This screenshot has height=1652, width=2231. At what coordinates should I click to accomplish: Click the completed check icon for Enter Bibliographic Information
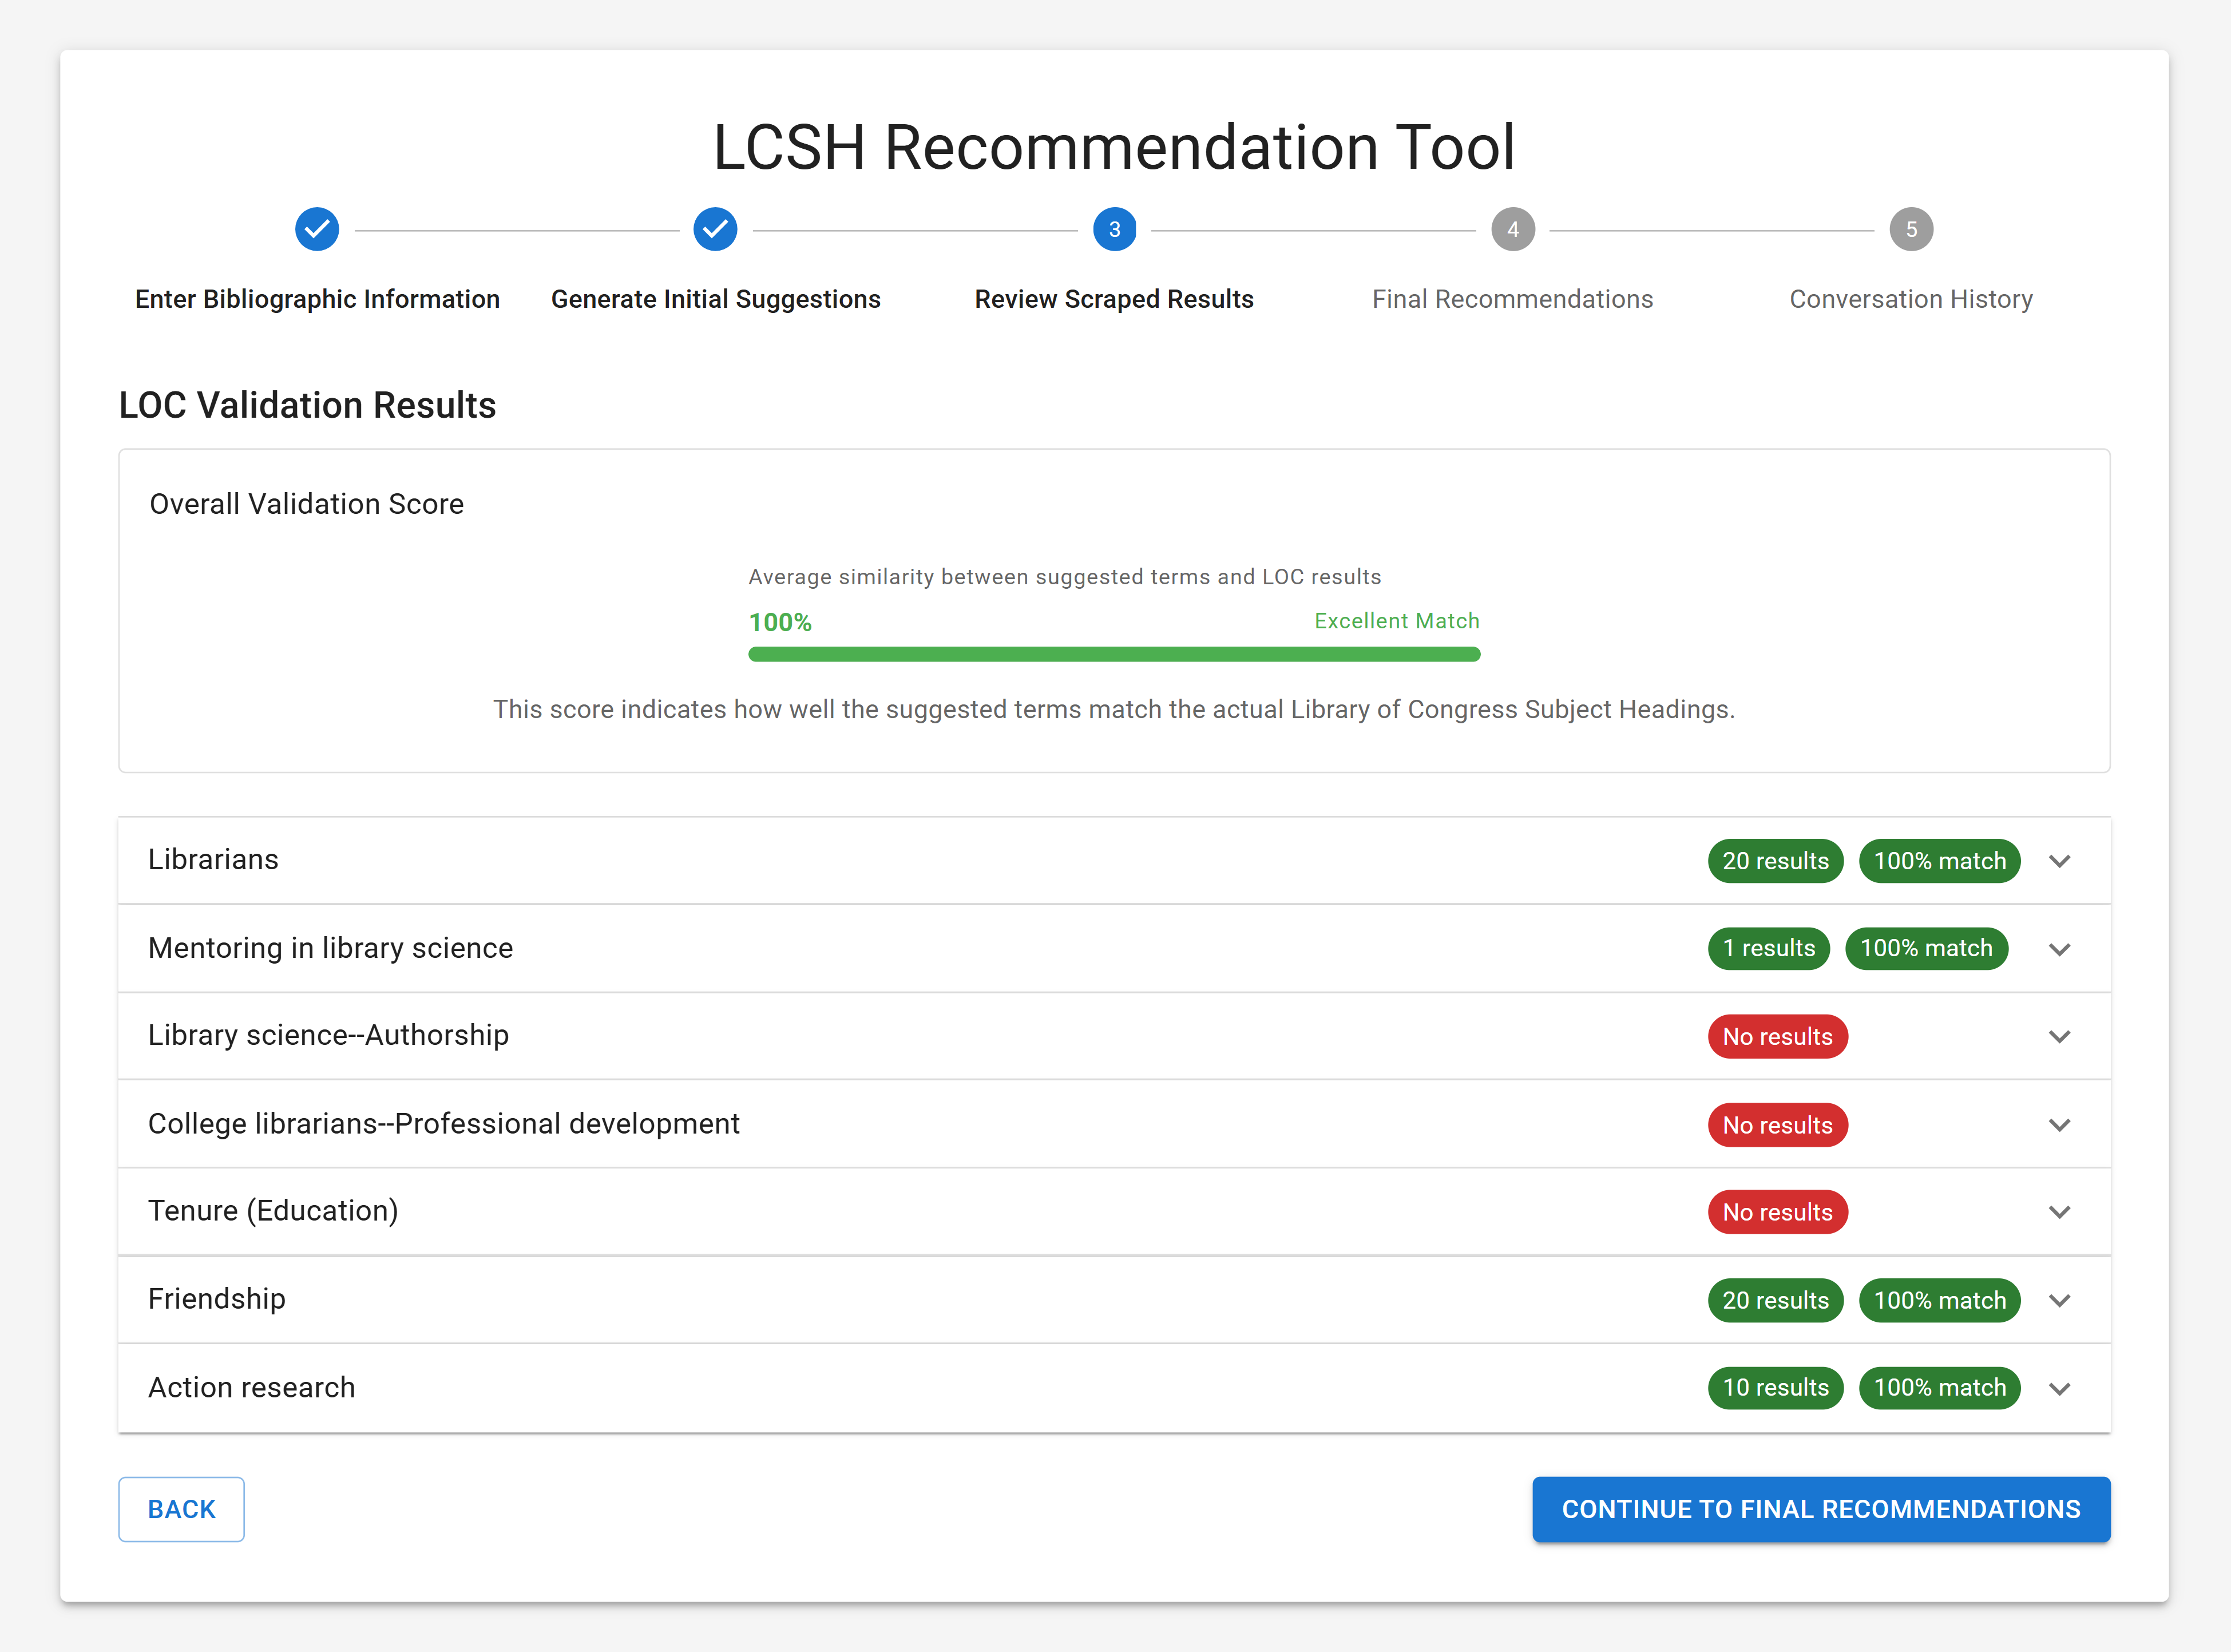(317, 228)
